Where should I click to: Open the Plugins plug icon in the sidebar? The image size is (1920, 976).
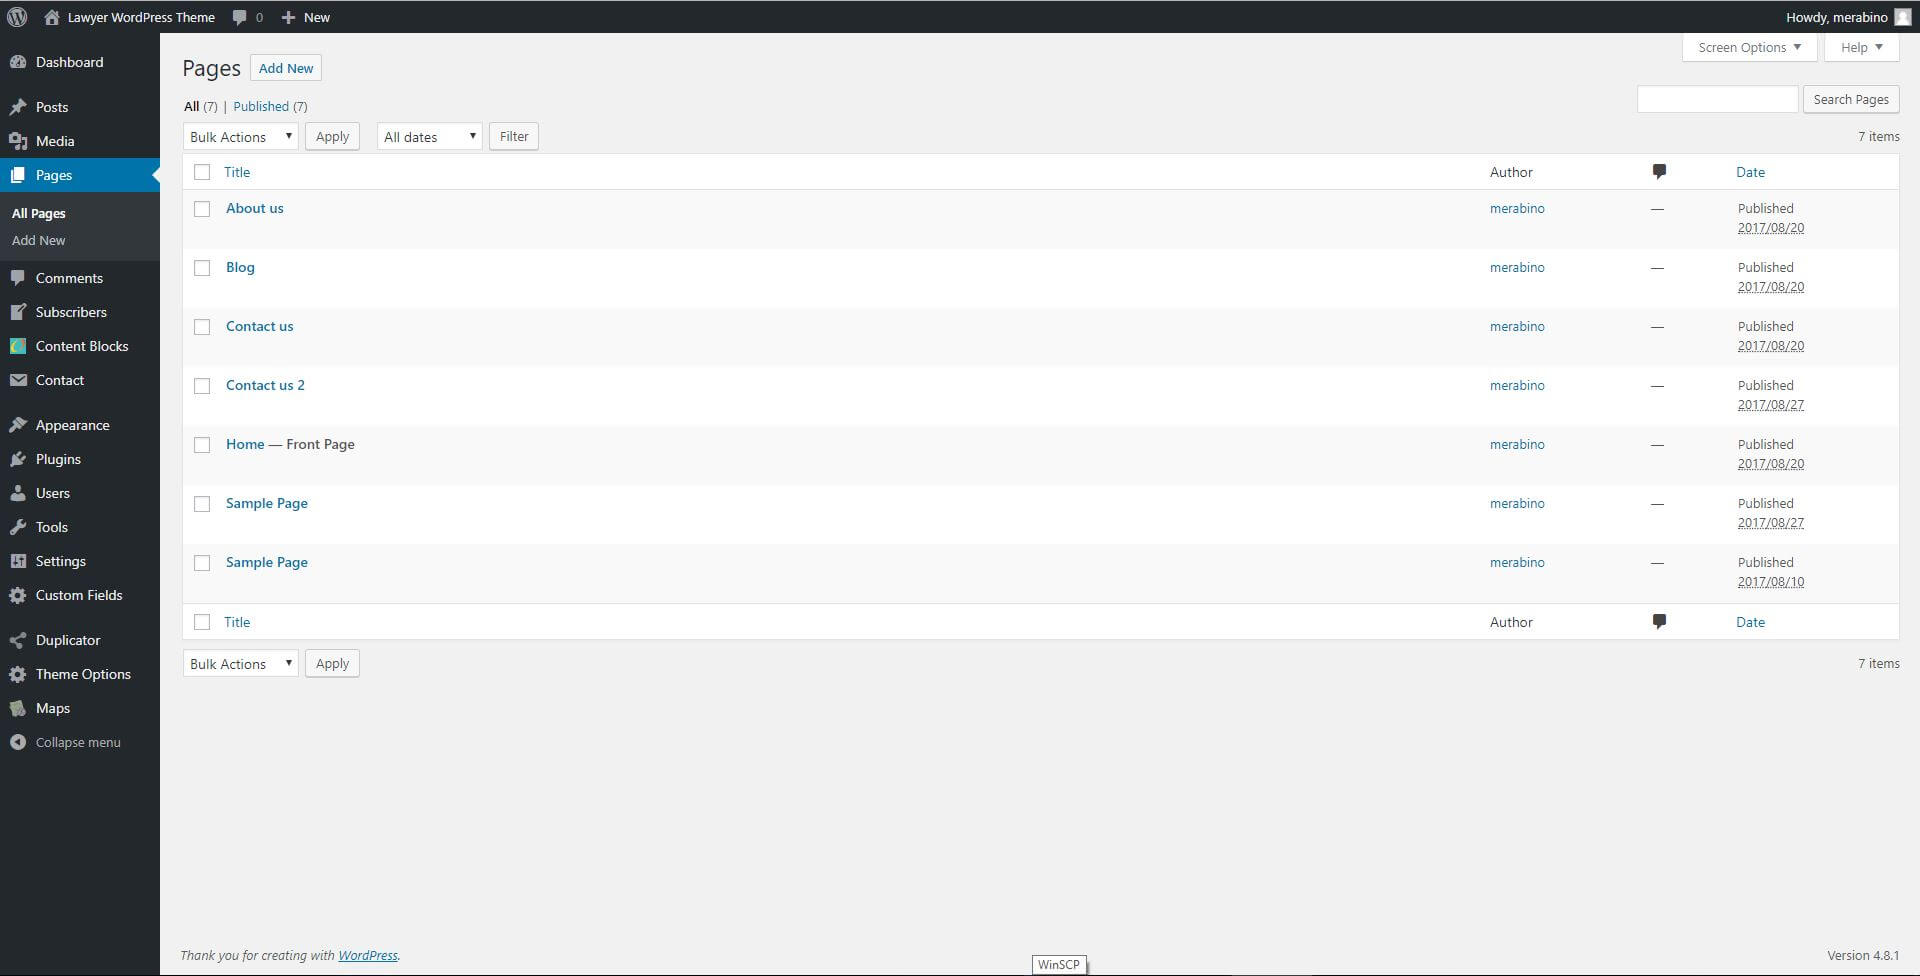point(18,459)
